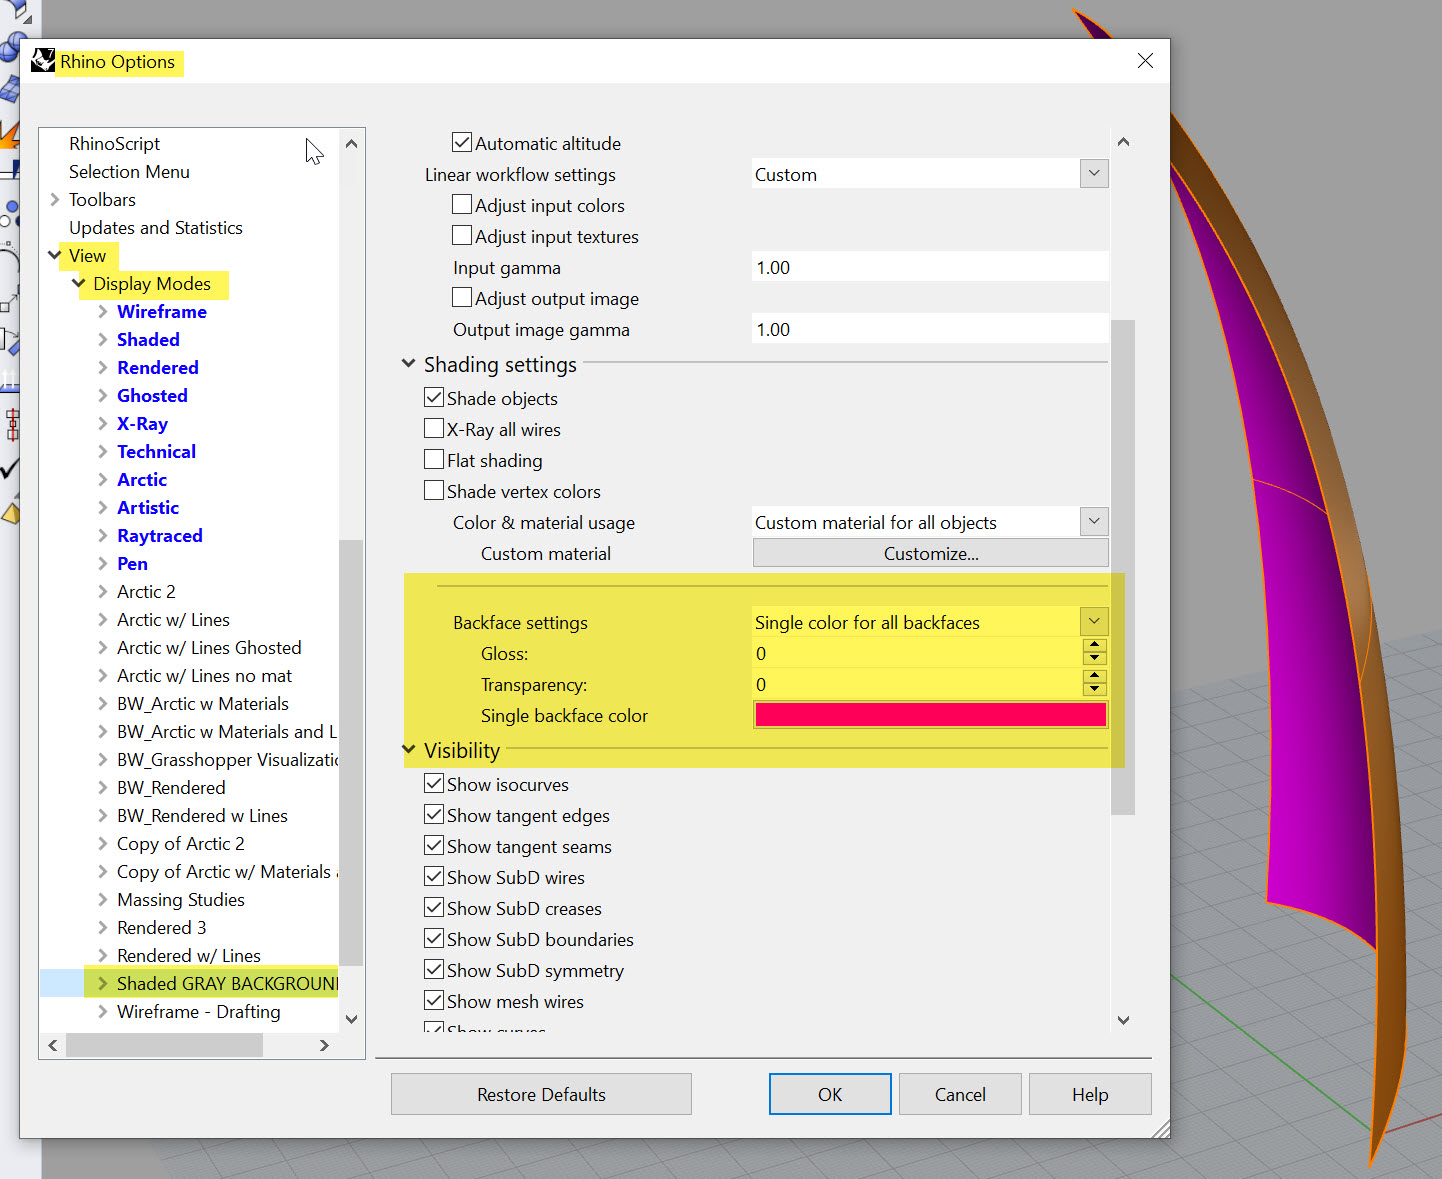The height and width of the screenshot is (1179, 1442).
Task: Disable Automatic altitude checkbox
Action: [x=462, y=143]
